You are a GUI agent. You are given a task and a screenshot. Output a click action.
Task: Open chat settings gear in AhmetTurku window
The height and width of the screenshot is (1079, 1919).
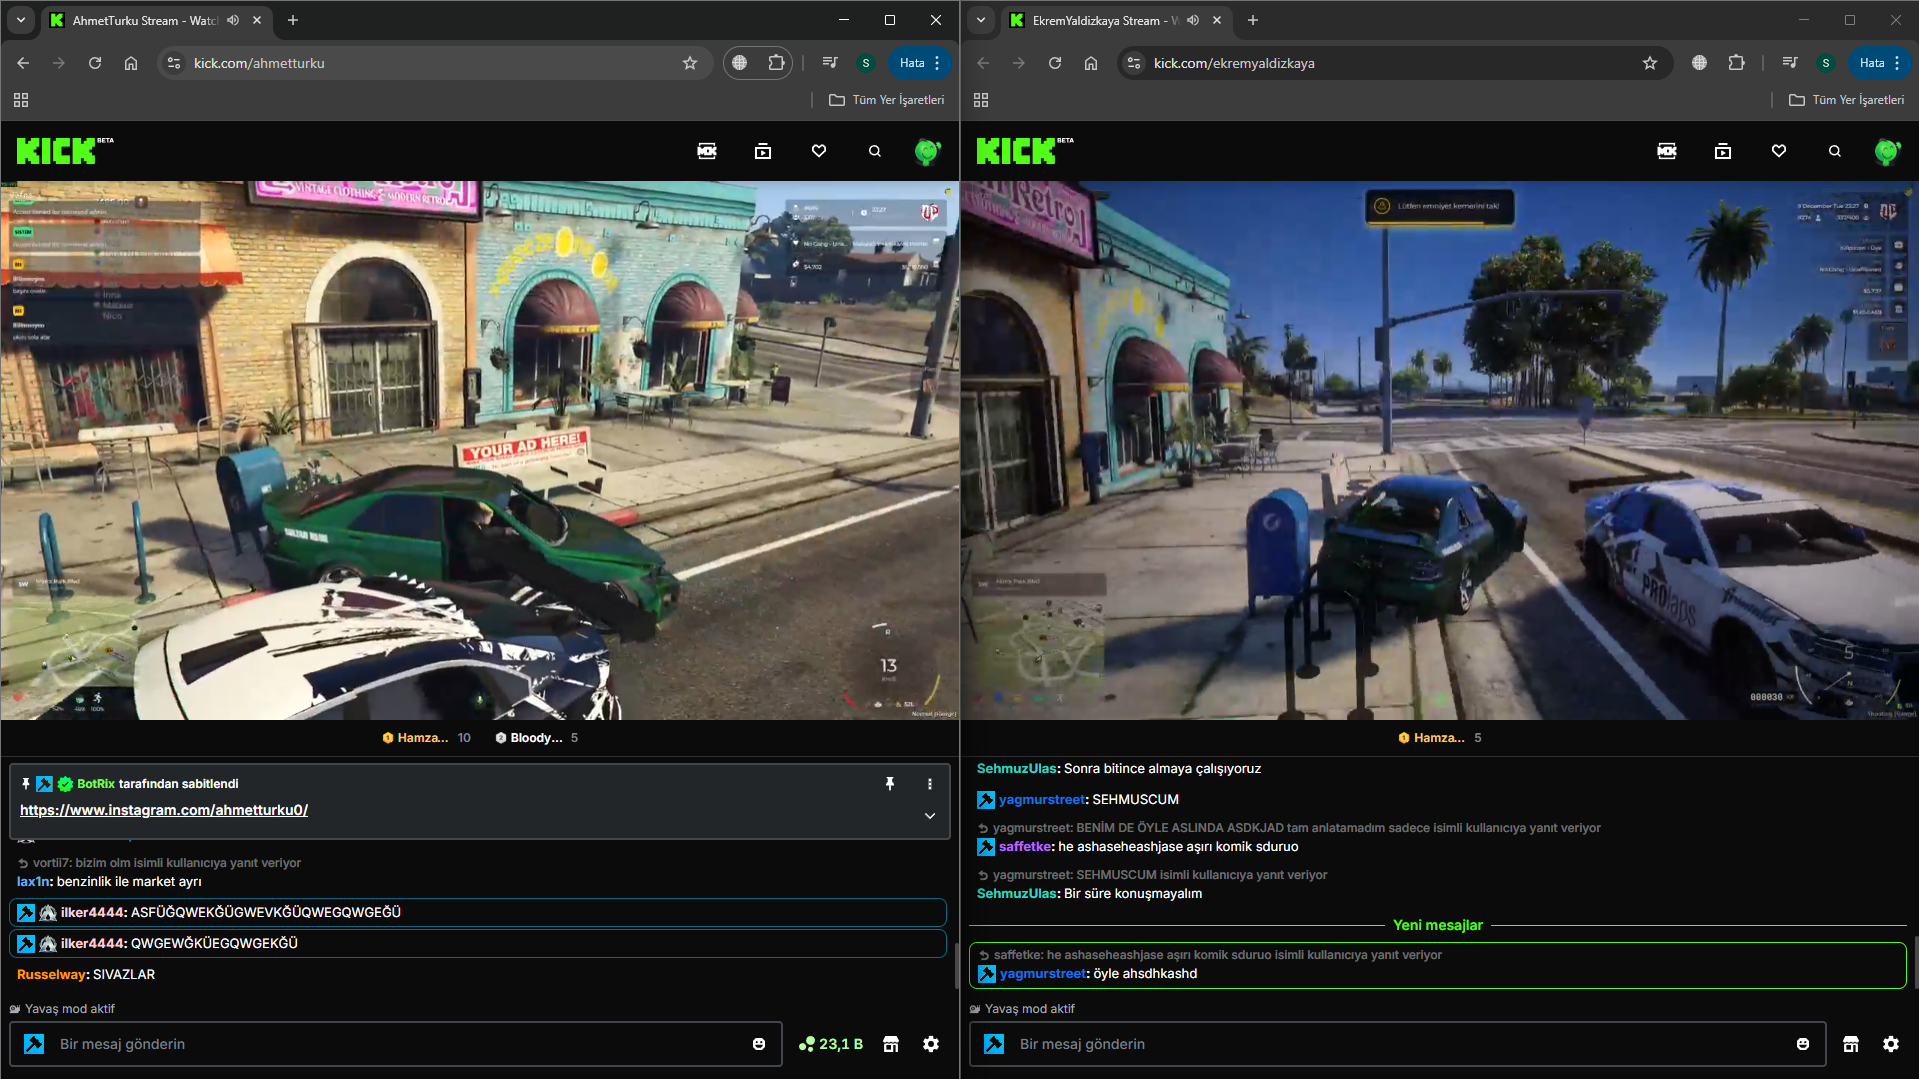tap(931, 1044)
